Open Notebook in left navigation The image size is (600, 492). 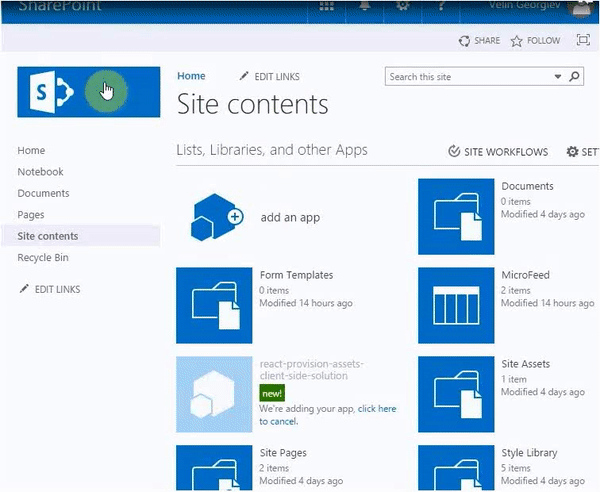[x=41, y=172]
